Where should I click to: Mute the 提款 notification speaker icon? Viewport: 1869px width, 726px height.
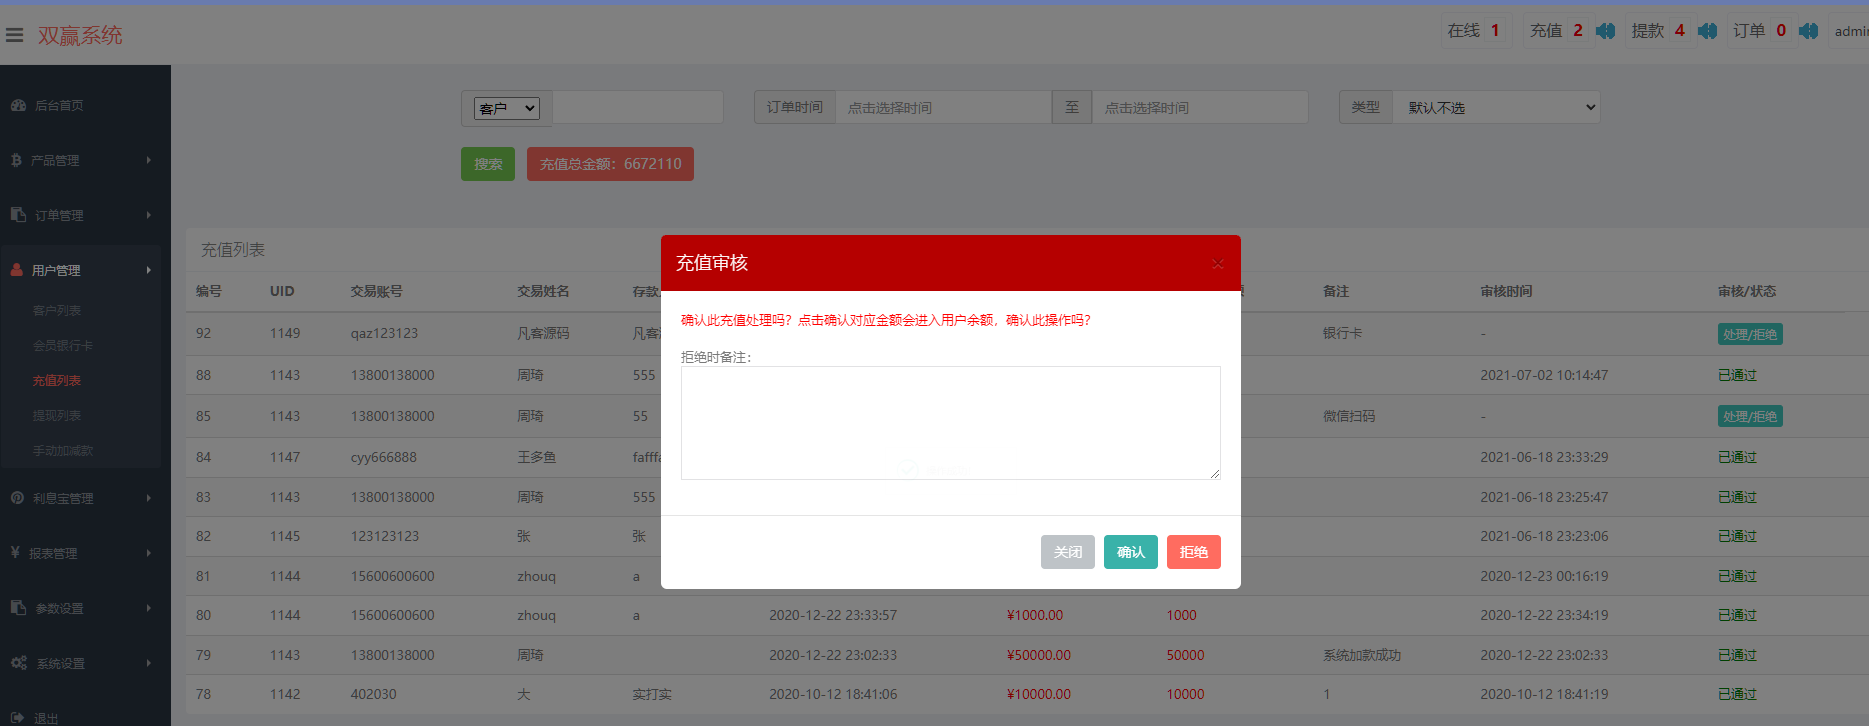click(x=1707, y=31)
